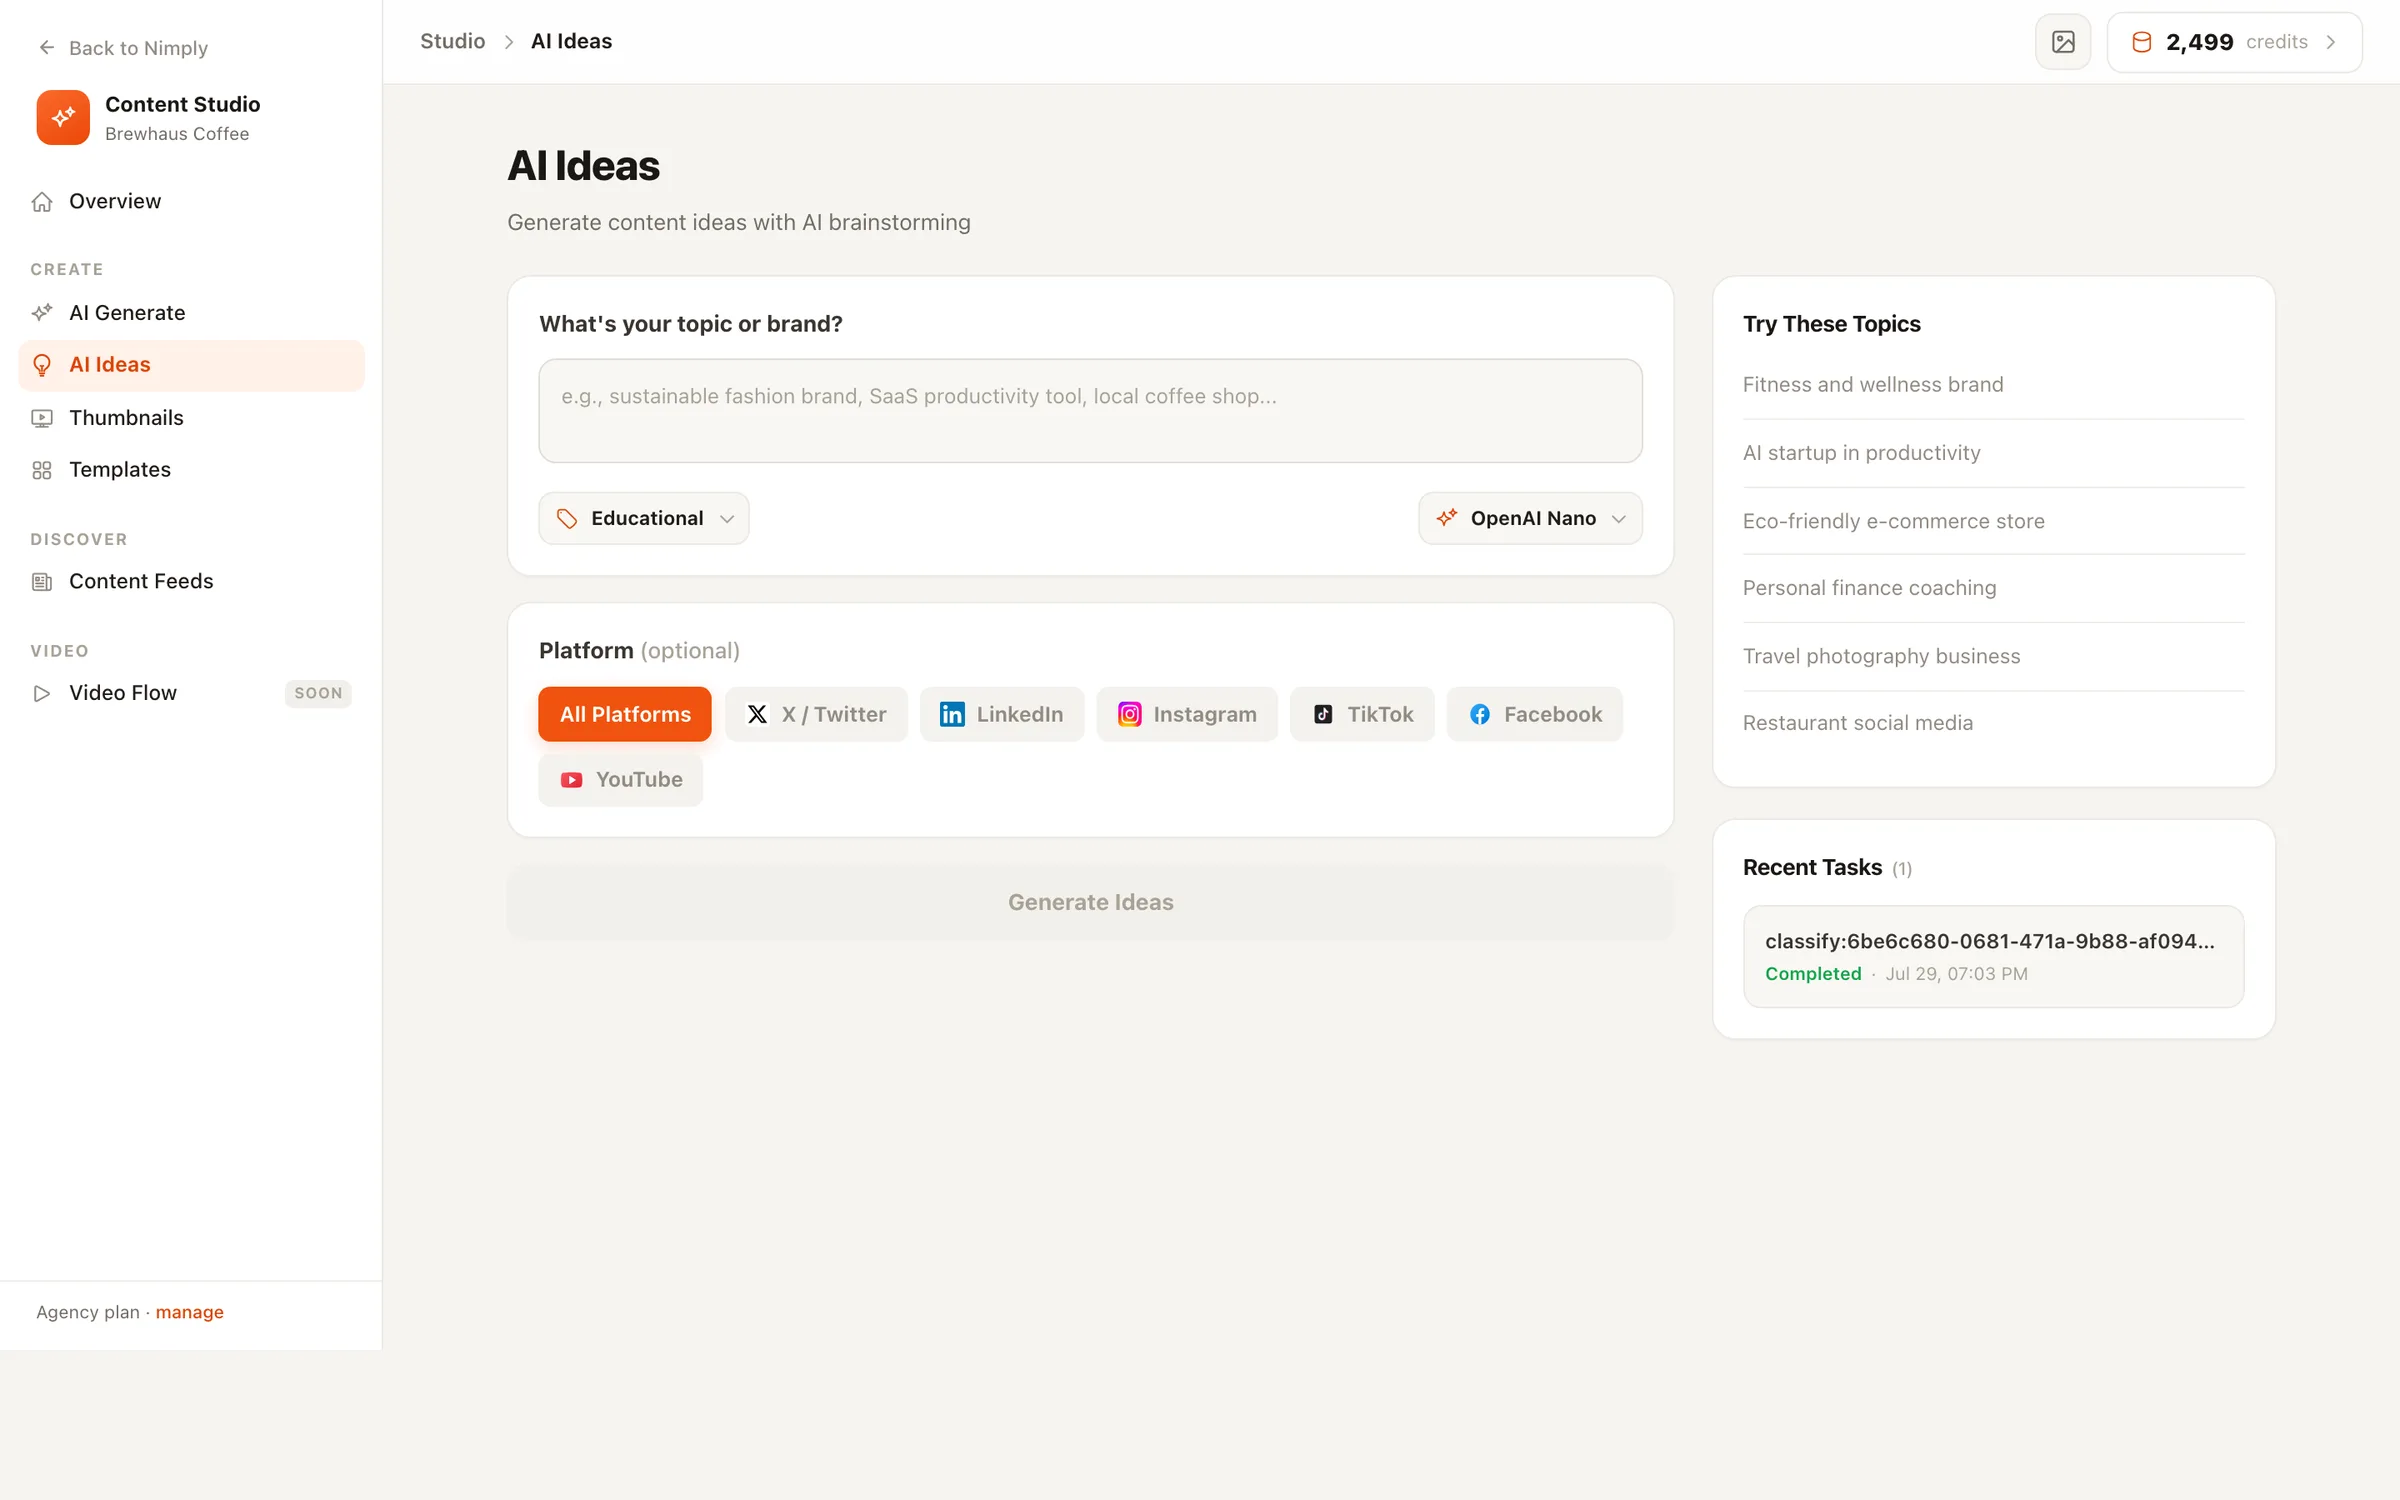
Task: Toggle the Instagram platform label
Action: [x=1205, y=714]
